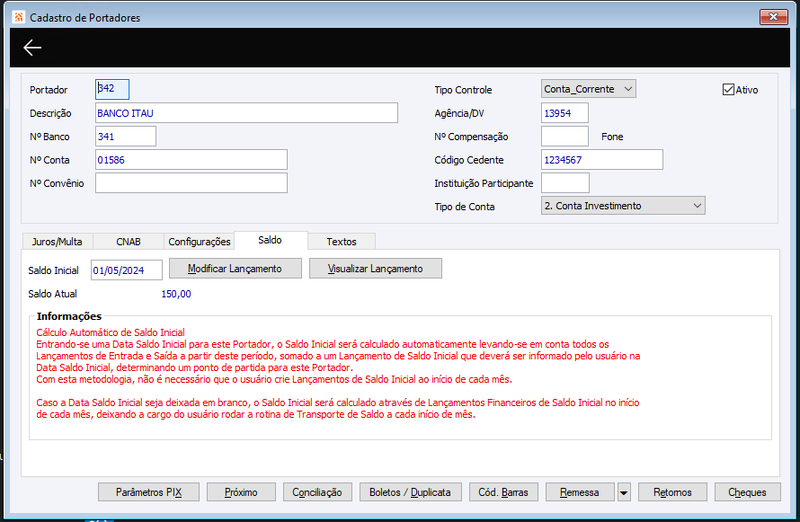Click the Informações heading
The image size is (800, 522).
pyautogui.click(x=69, y=316)
